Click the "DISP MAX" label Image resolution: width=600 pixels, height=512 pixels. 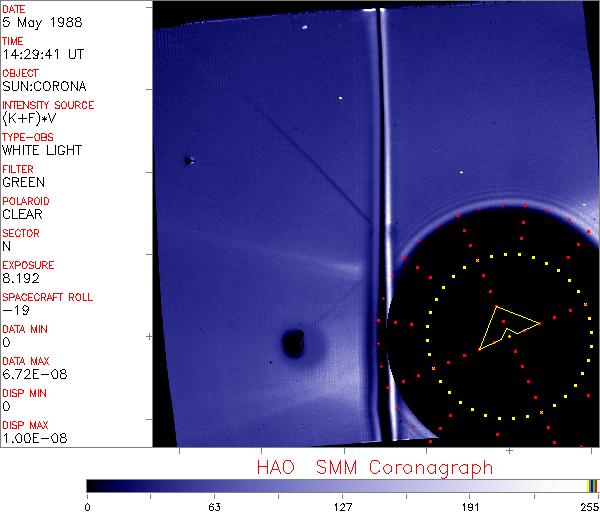(x=25, y=425)
